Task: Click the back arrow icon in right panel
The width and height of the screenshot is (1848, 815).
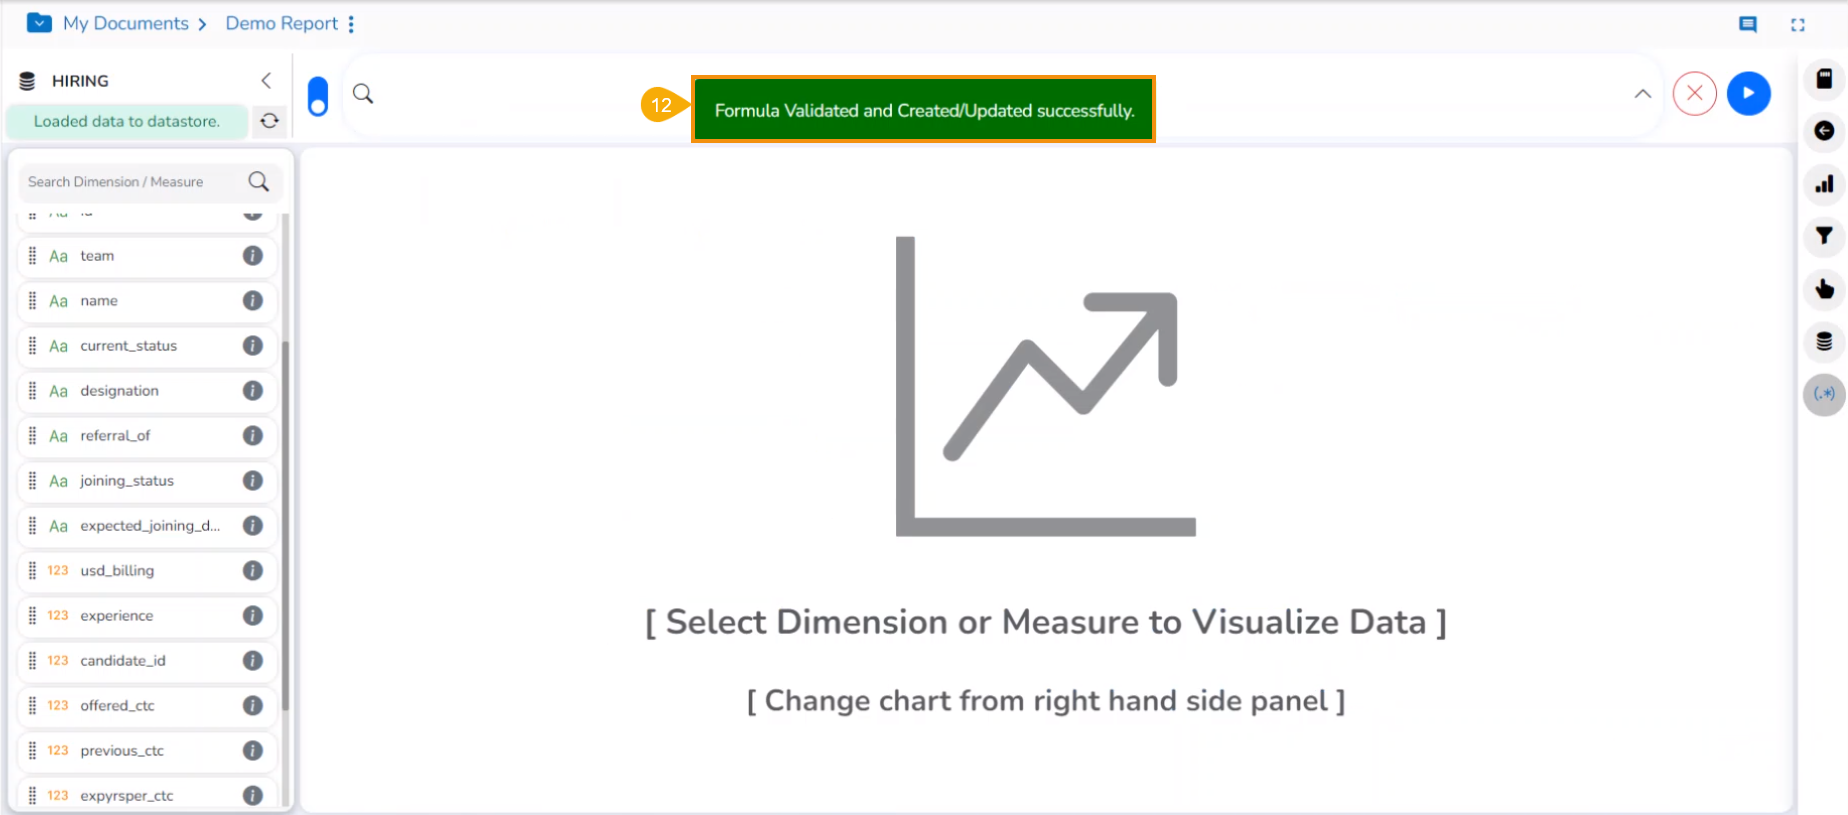Action: tap(1824, 131)
